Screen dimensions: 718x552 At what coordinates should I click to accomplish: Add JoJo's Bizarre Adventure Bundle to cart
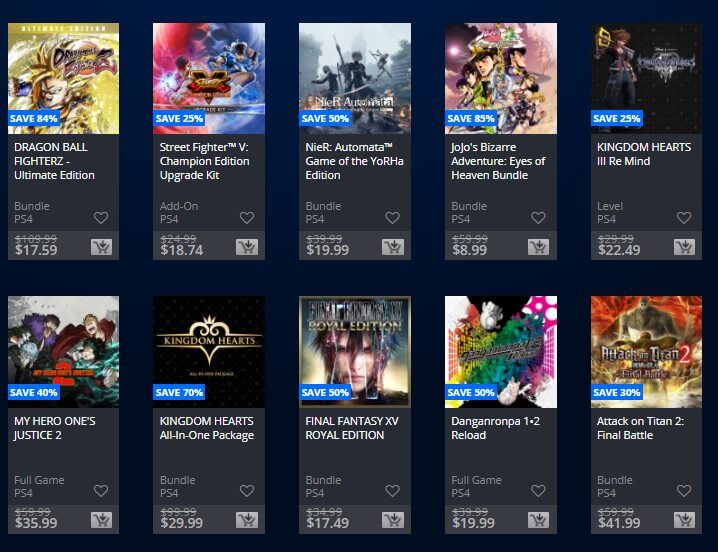[x=538, y=247]
